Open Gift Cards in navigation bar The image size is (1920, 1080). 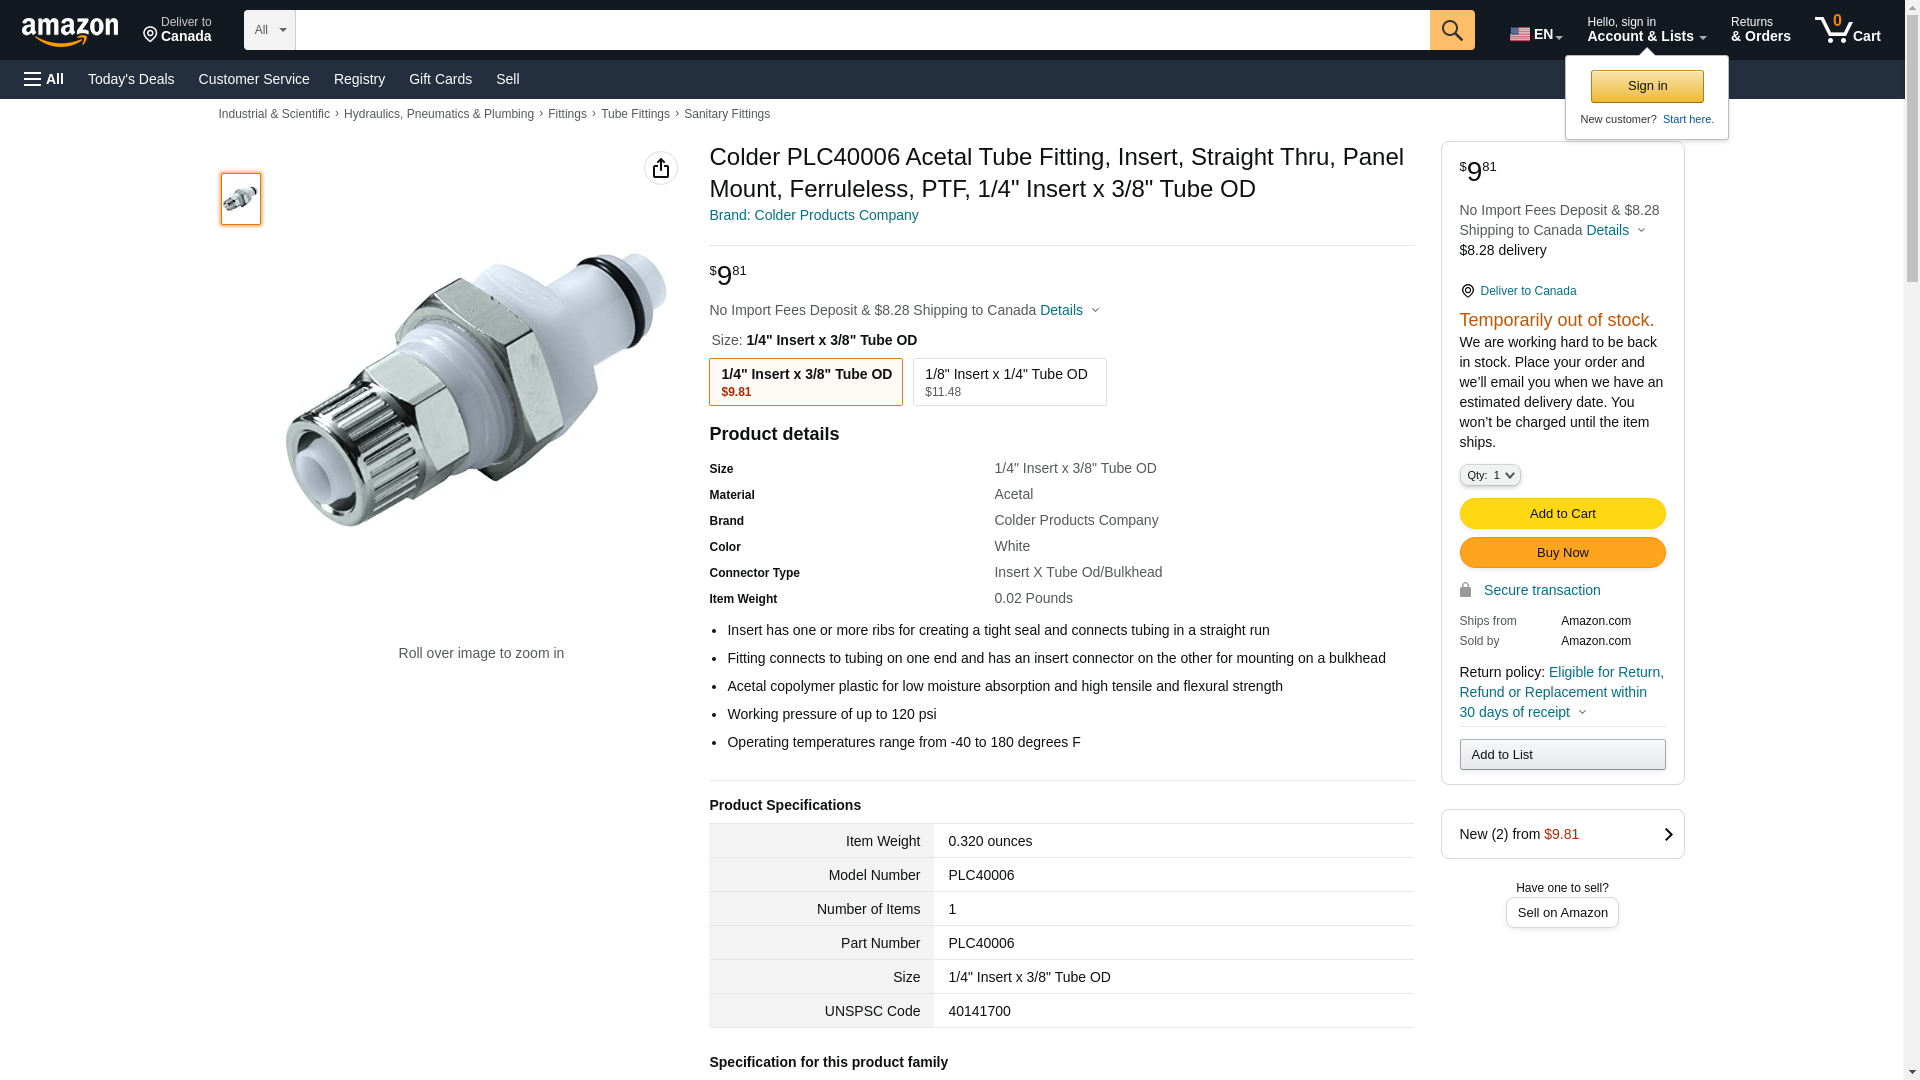pos(440,79)
